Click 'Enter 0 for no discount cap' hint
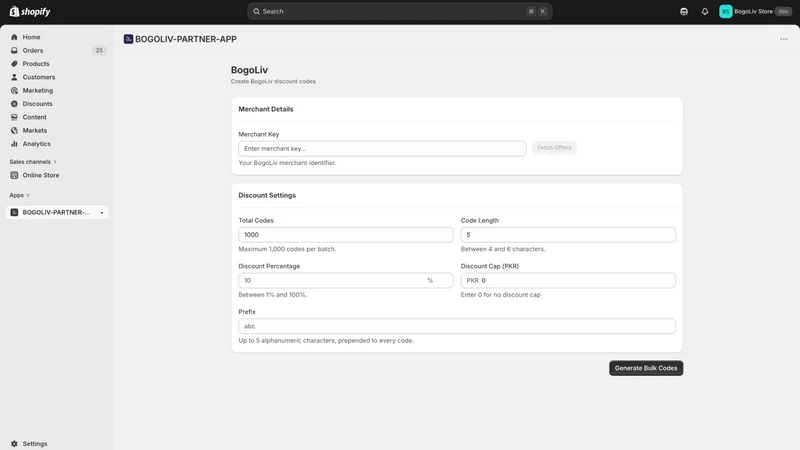800x450 pixels. click(x=501, y=295)
